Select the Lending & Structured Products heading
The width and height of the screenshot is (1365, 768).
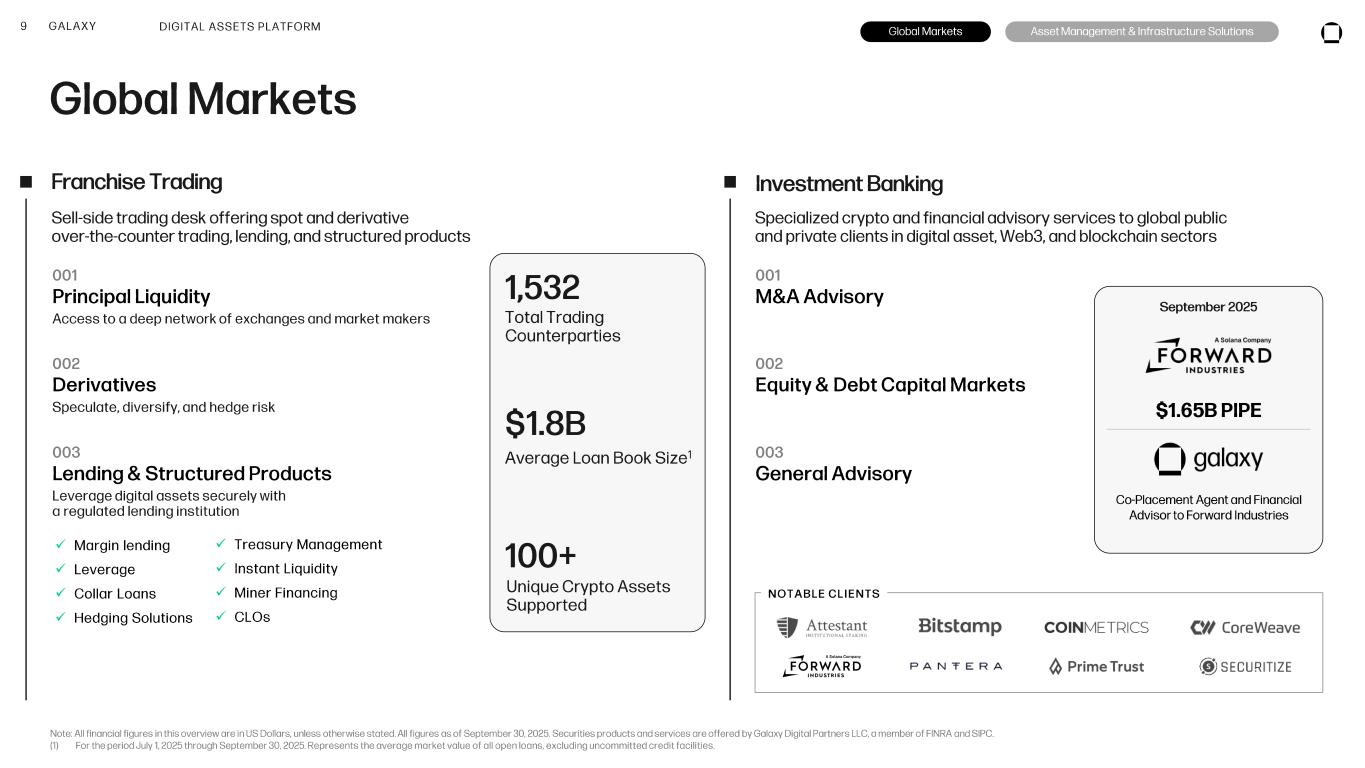pyautogui.click(x=191, y=474)
